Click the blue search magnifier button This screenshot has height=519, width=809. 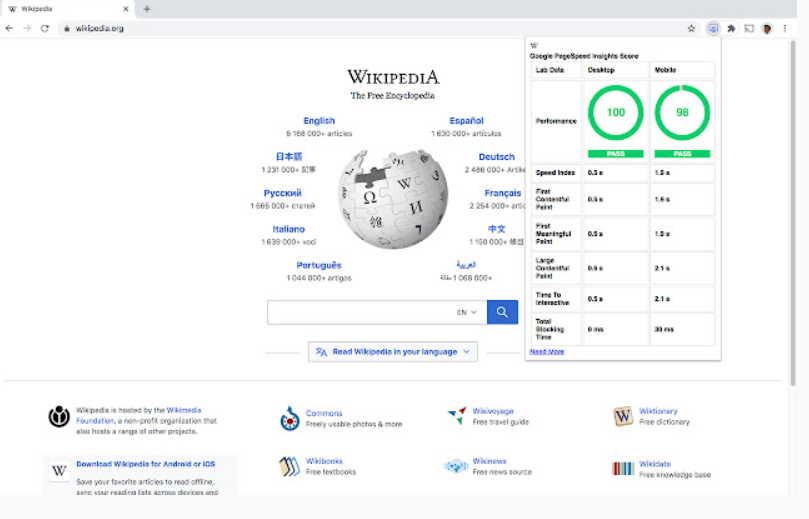[502, 312]
